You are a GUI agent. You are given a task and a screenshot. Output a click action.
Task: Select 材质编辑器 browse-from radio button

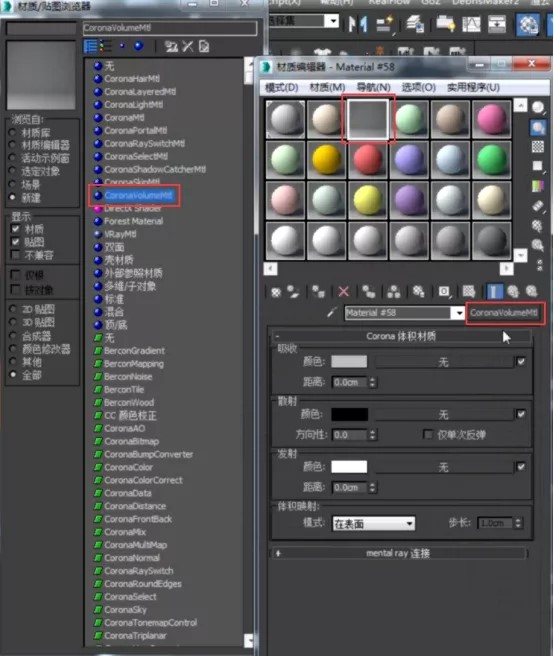(x=13, y=145)
